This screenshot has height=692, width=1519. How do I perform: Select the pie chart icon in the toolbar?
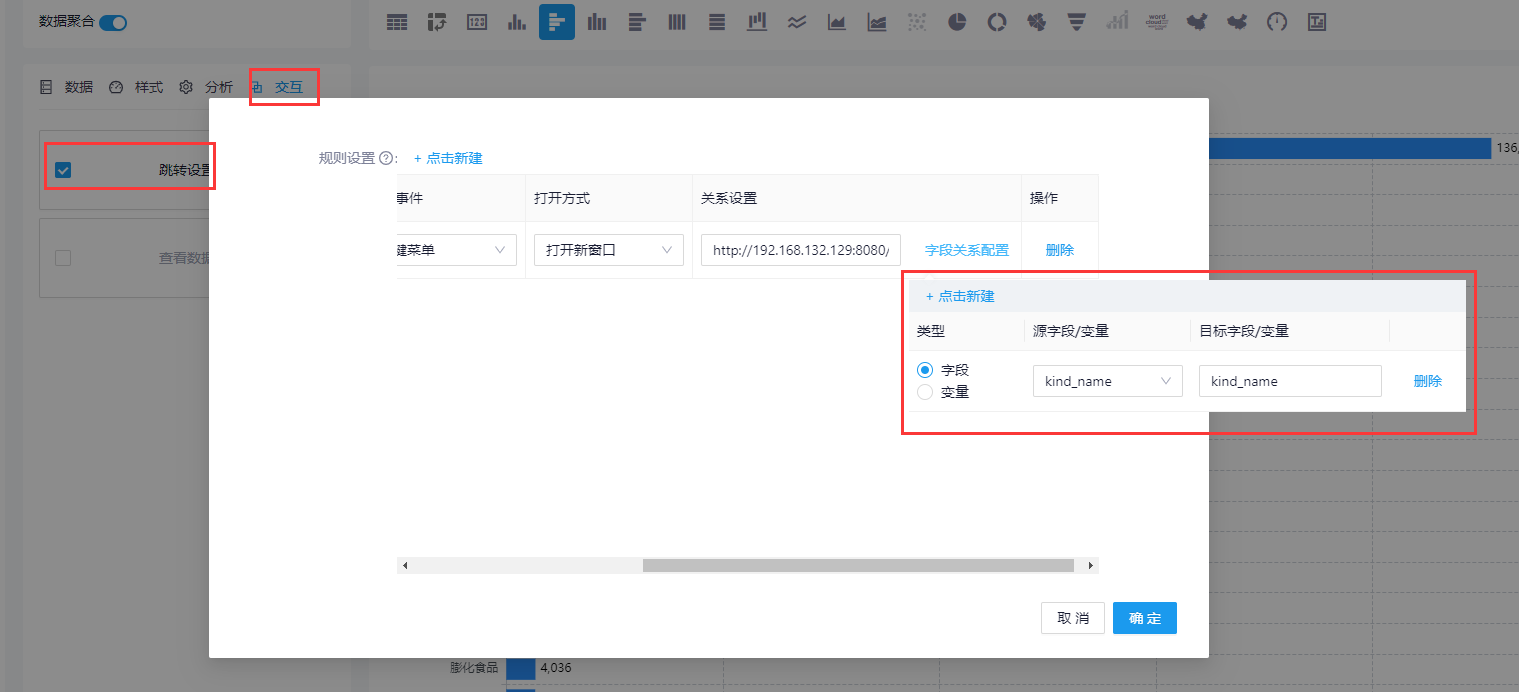(x=956, y=21)
